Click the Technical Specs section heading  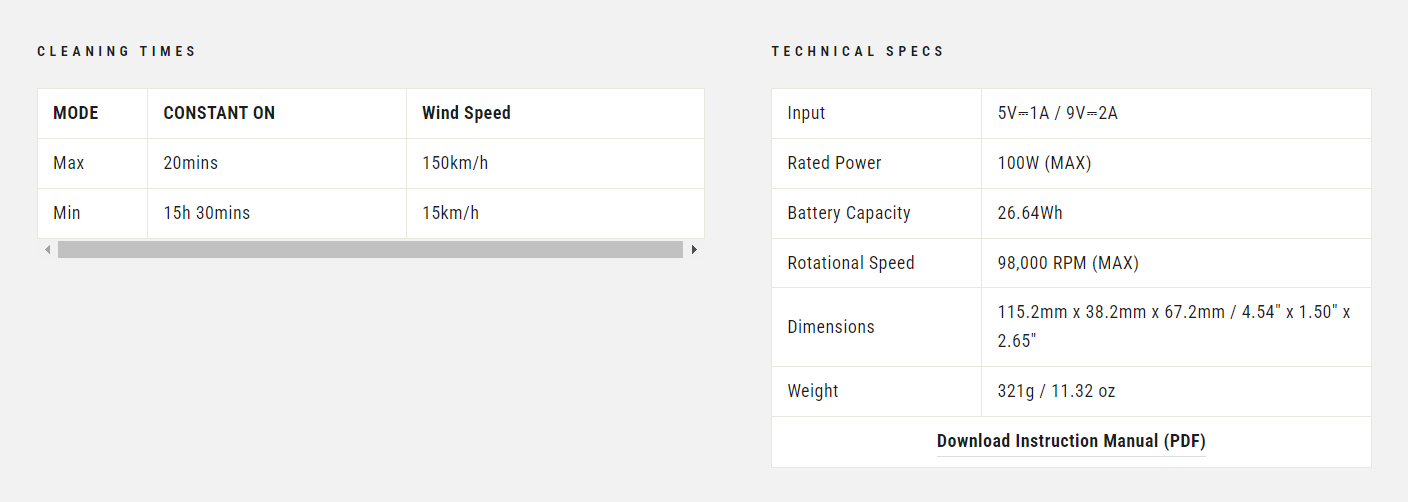[858, 51]
